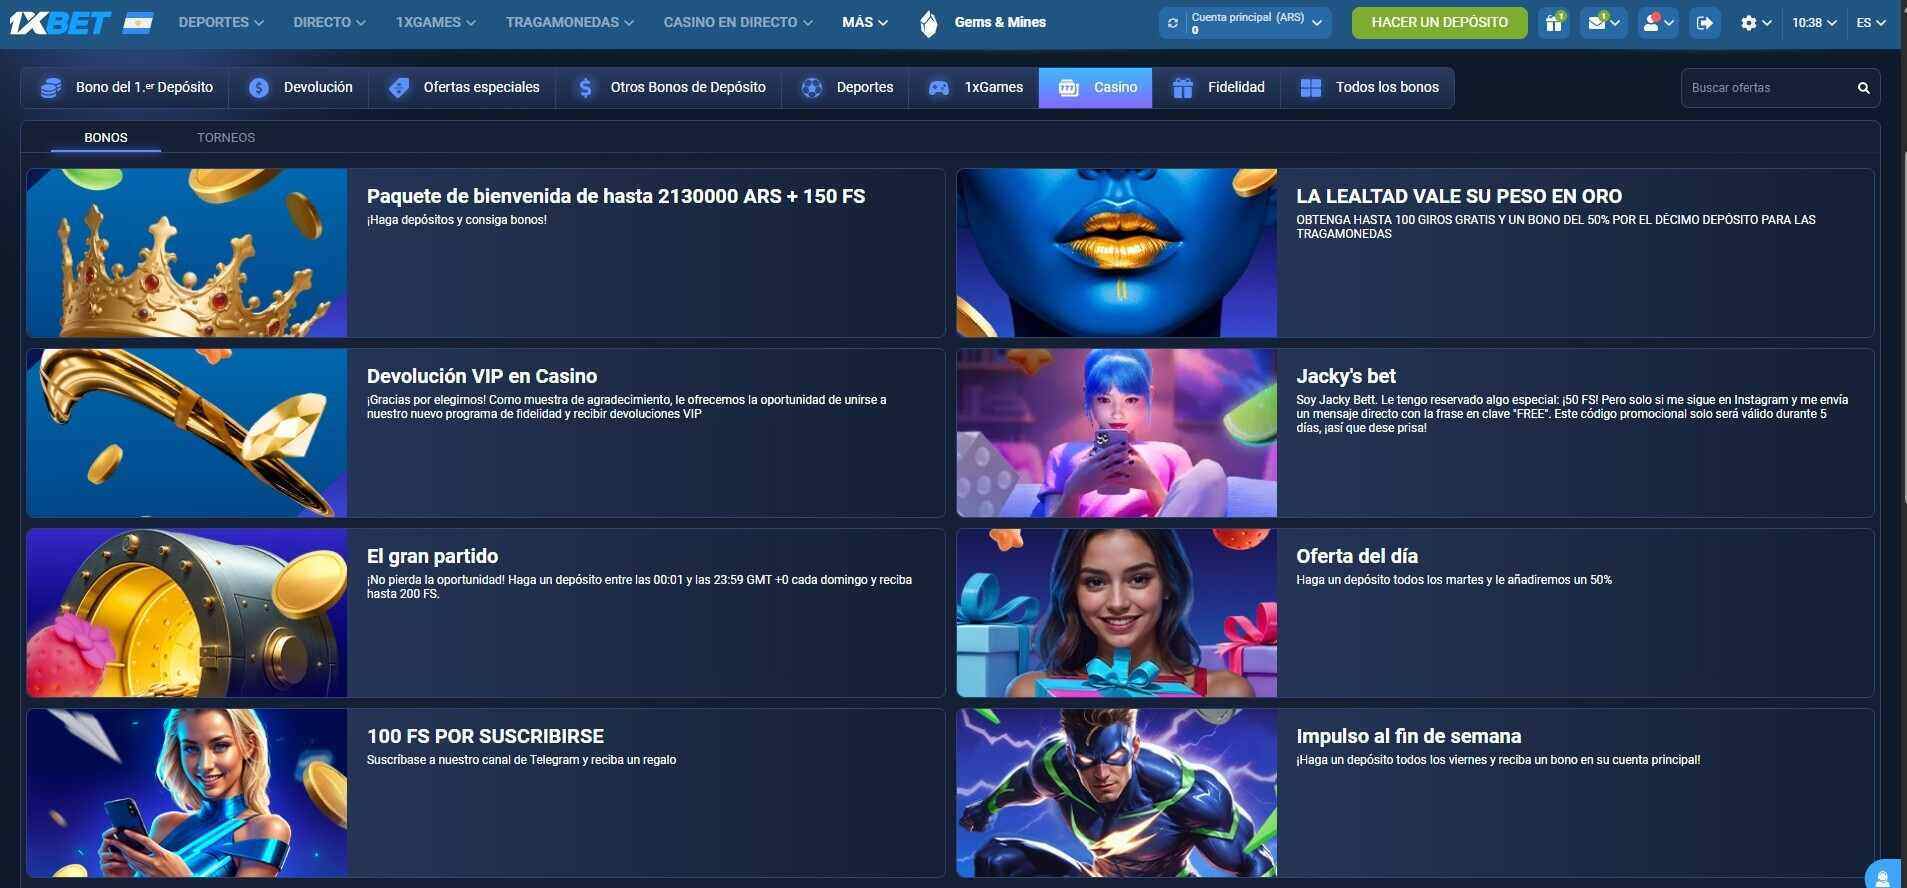The width and height of the screenshot is (1907, 888).
Task: Click the football Deportes icon
Action: [x=812, y=88]
